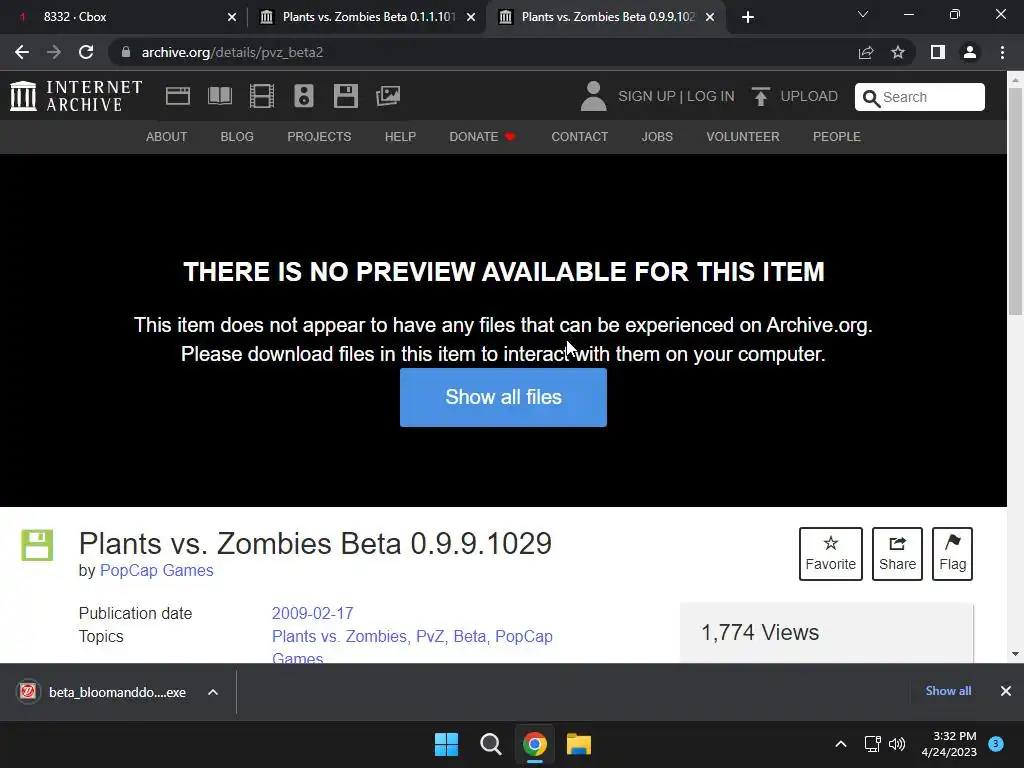Open the network icon in tray
1024x768 pixels.
click(872, 744)
